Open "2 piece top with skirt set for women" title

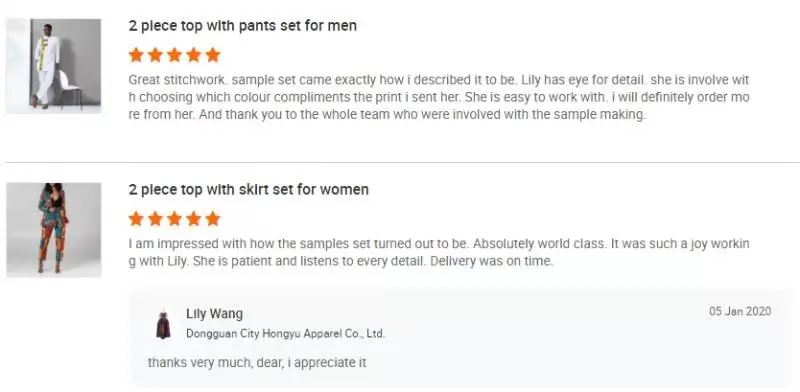coord(248,190)
